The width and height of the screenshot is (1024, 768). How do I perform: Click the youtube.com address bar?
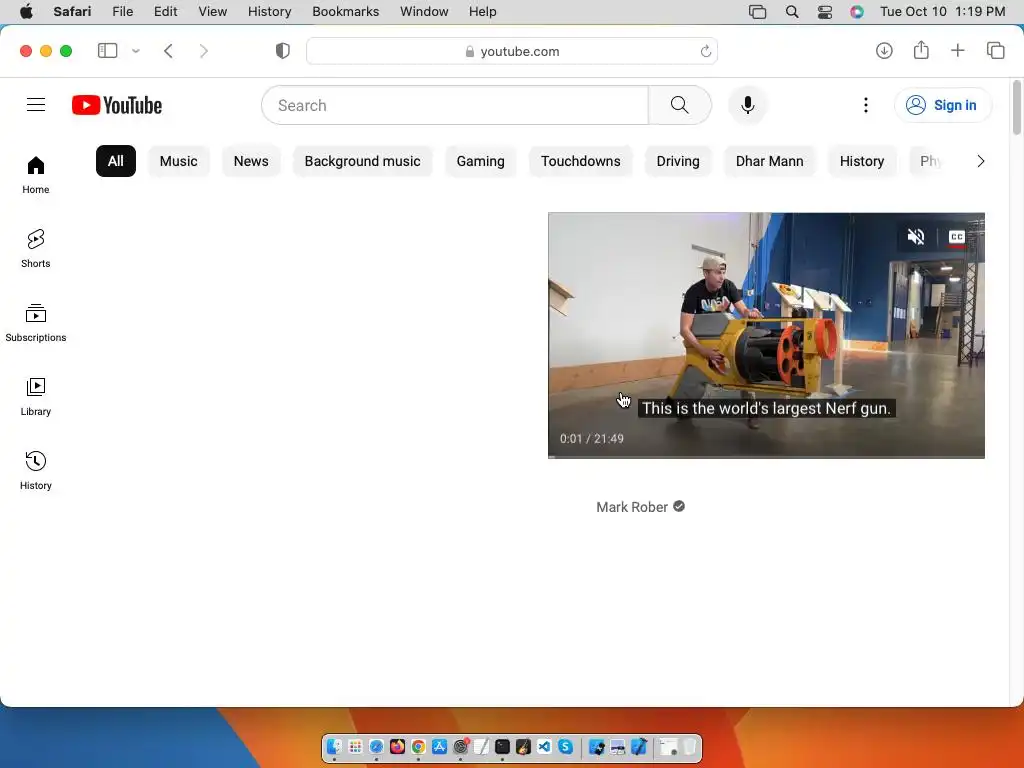pyautogui.click(x=512, y=51)
